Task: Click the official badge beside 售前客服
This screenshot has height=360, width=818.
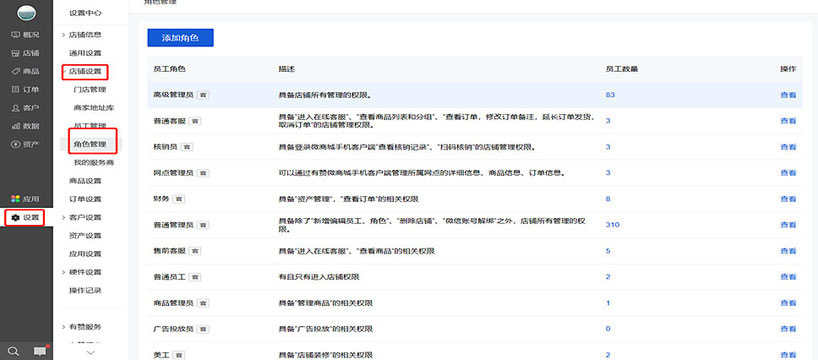Action: [x=195, y=251]
